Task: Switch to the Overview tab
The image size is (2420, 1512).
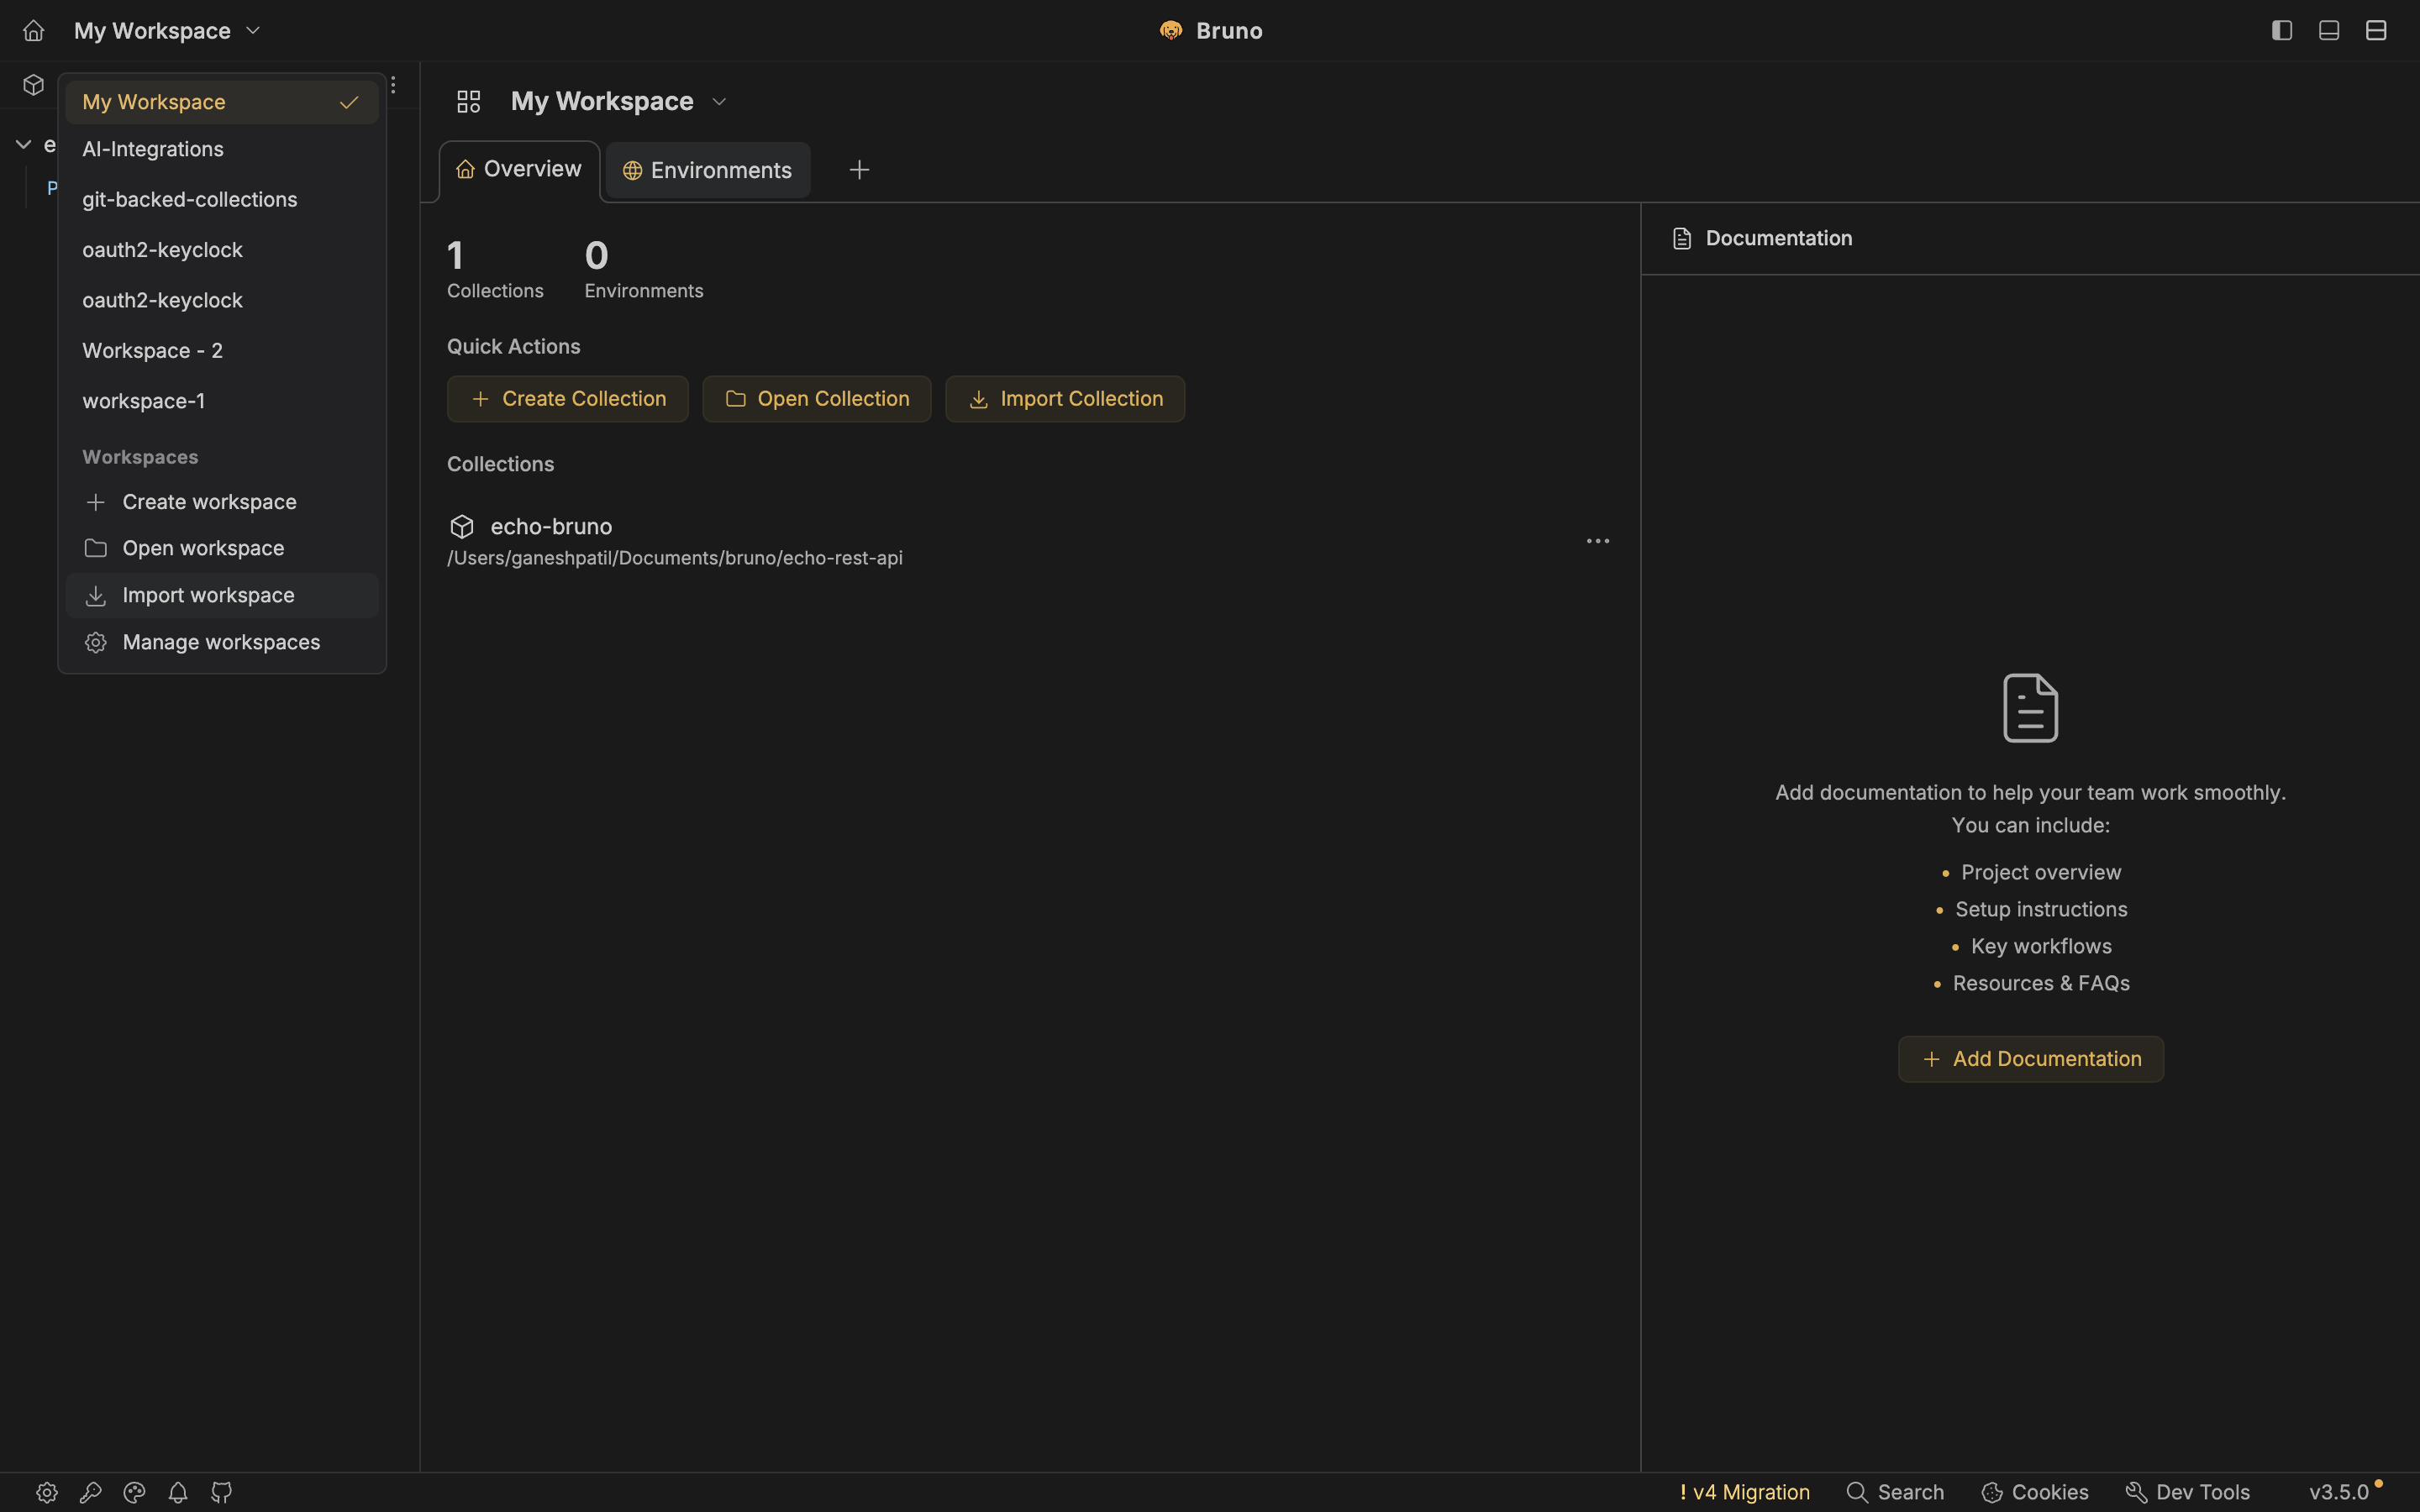Action: 519,170
